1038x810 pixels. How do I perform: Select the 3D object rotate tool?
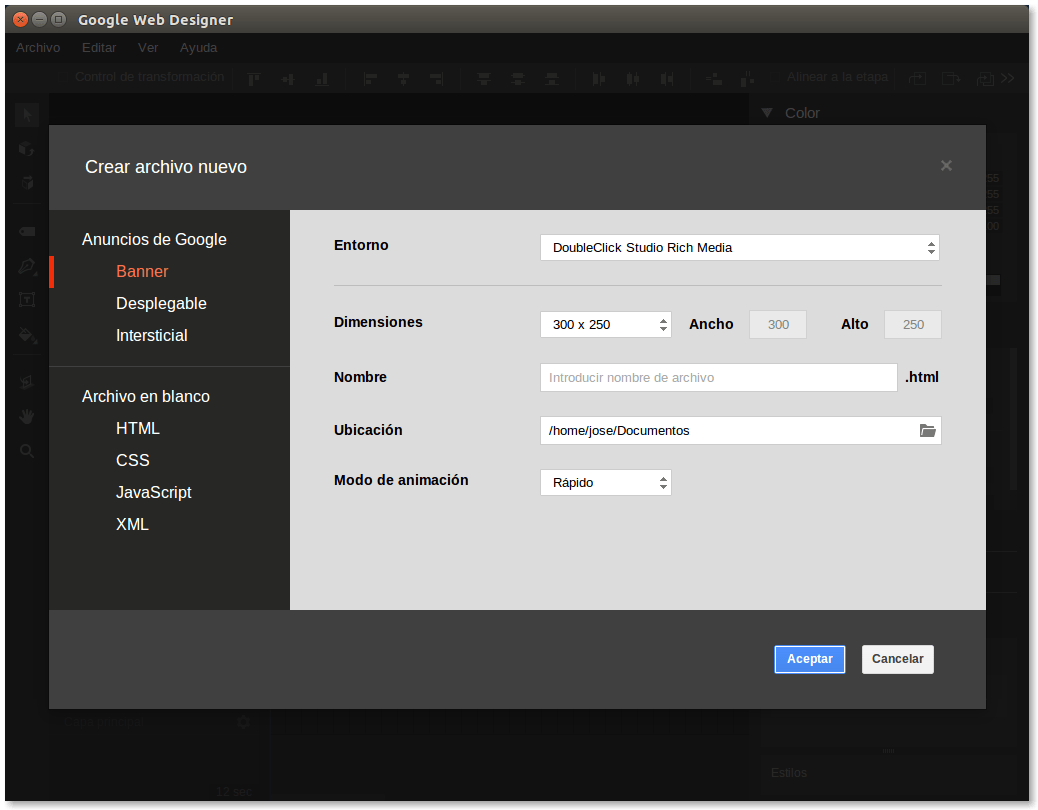[27, 149]
